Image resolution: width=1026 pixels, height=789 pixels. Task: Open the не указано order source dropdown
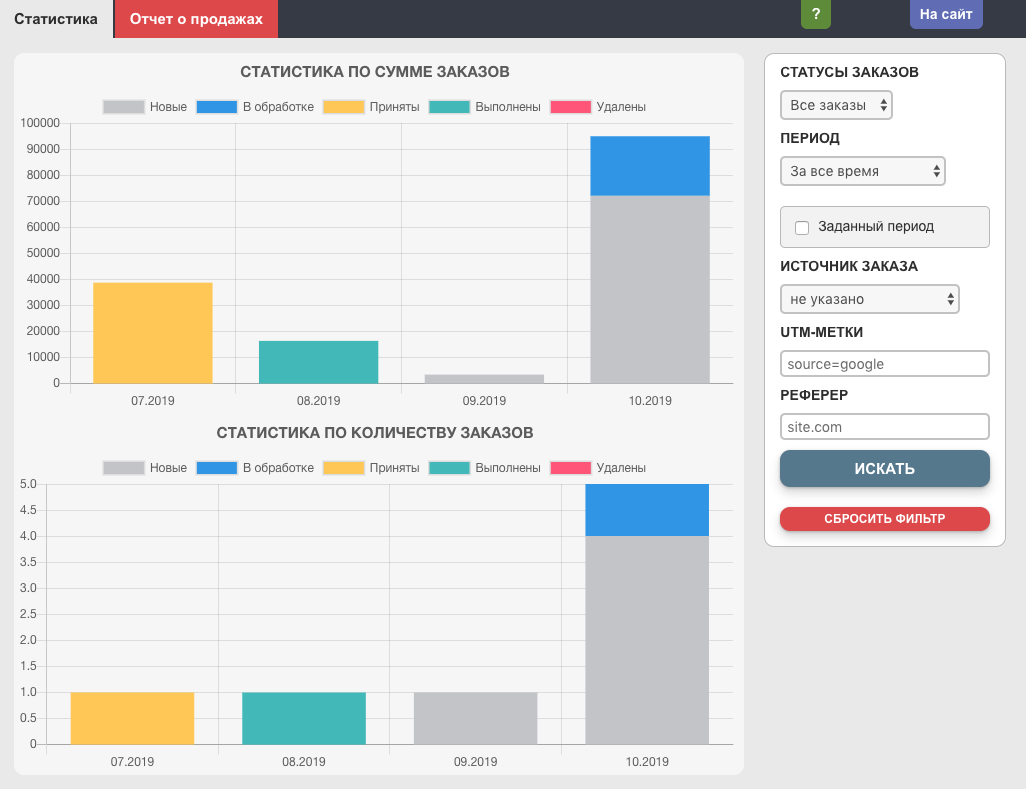point(870,299)
